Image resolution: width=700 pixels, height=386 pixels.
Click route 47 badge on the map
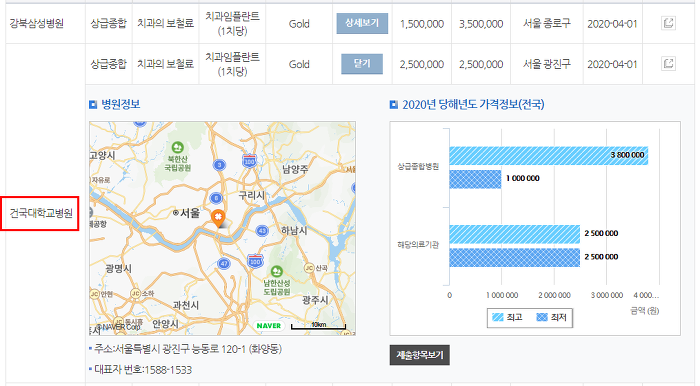(224, 263)
